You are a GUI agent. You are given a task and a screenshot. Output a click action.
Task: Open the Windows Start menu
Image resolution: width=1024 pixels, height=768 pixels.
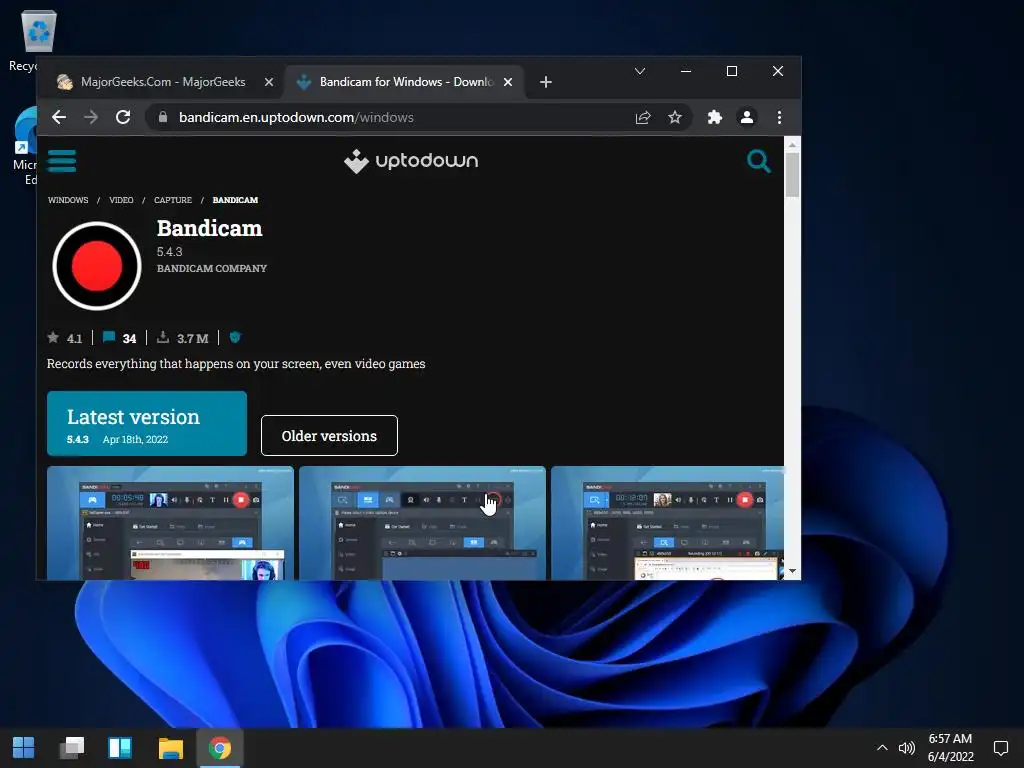(x=24, y=748)
